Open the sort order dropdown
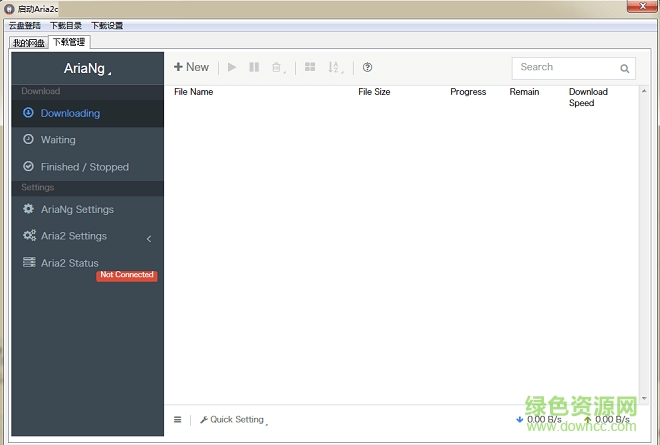This screenshot has width=660, height=445. pyautogui.click(x=335, y=67)
